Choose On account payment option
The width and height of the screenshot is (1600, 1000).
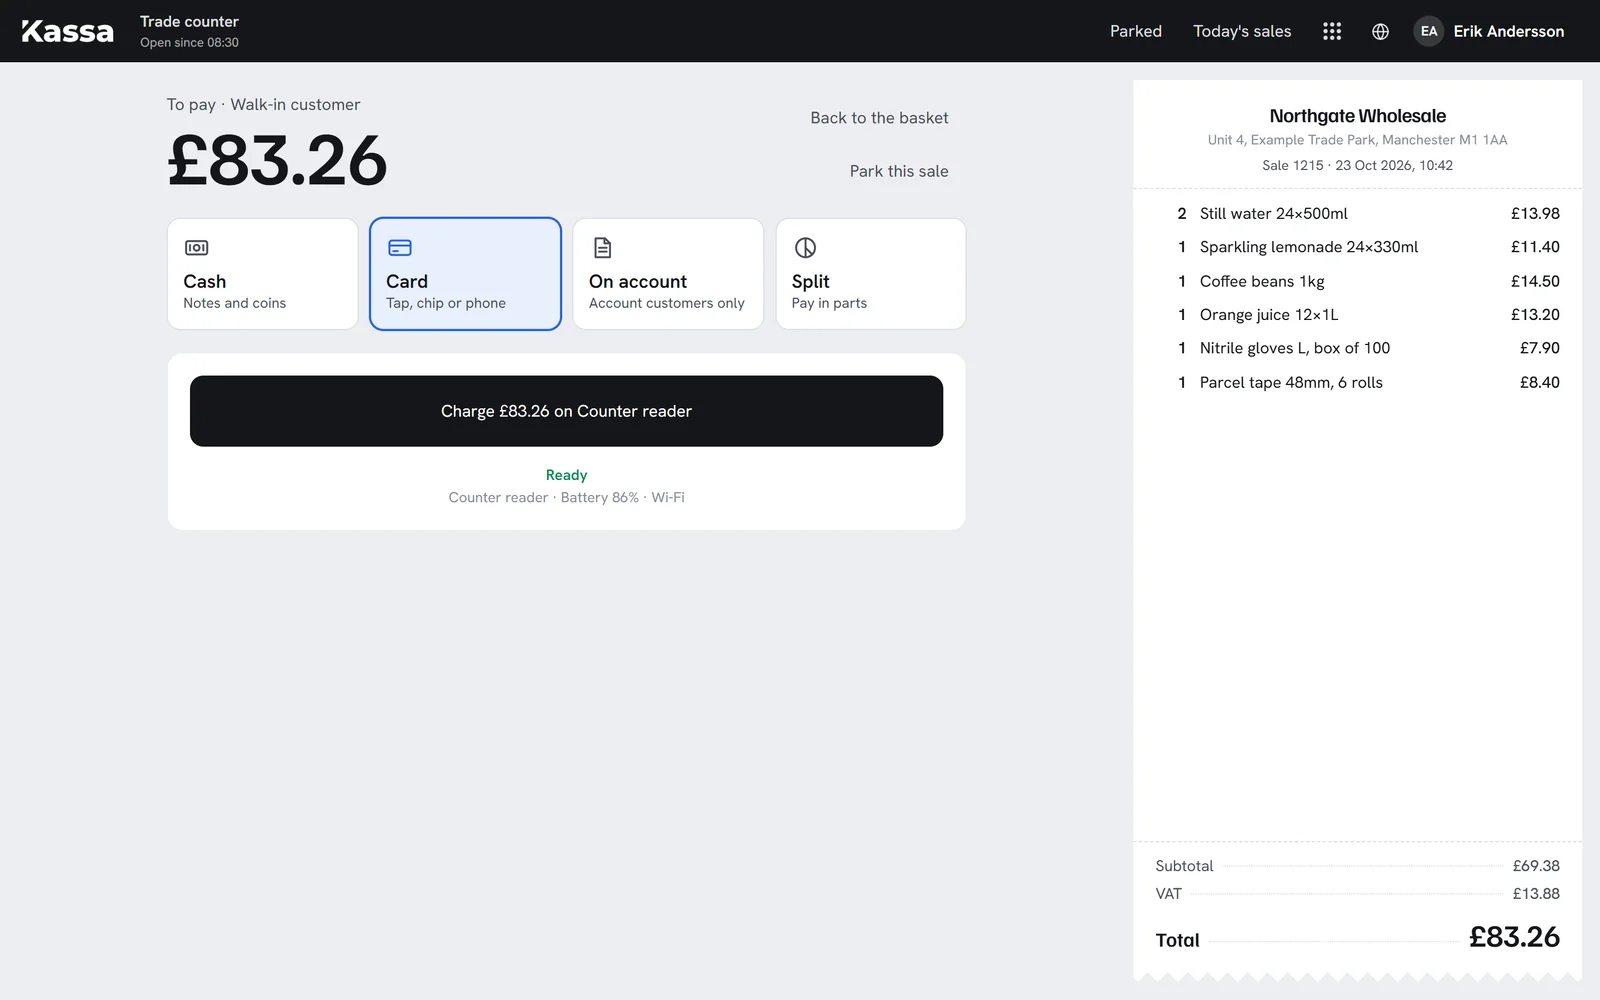pos(668,274)
